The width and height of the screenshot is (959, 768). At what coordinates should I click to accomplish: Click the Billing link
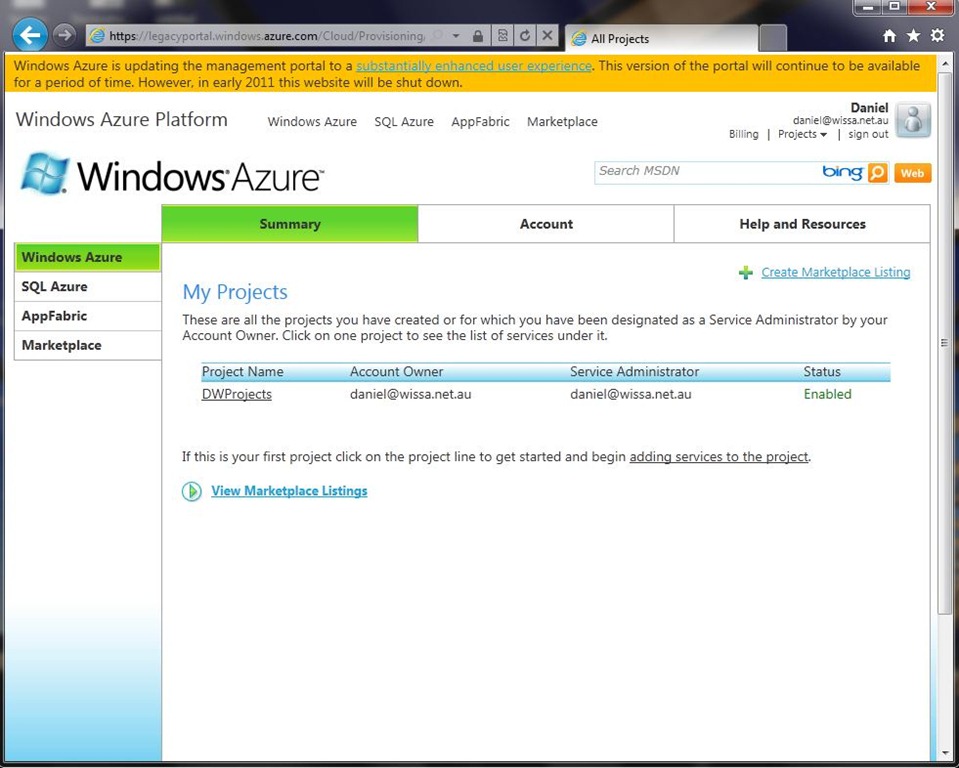tap(743, 134)
